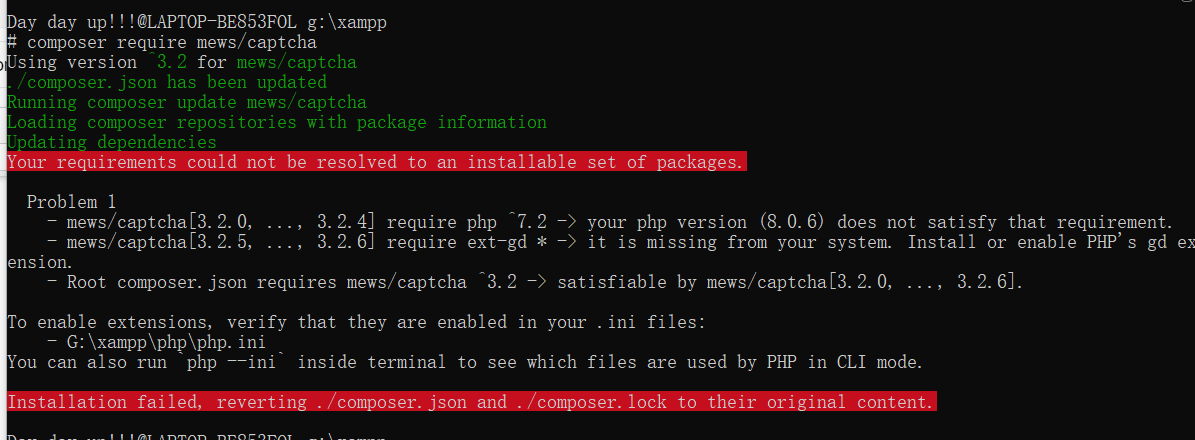Click the "Updating dependencies" line
The image size is (1195, 440).
(111, 142)
